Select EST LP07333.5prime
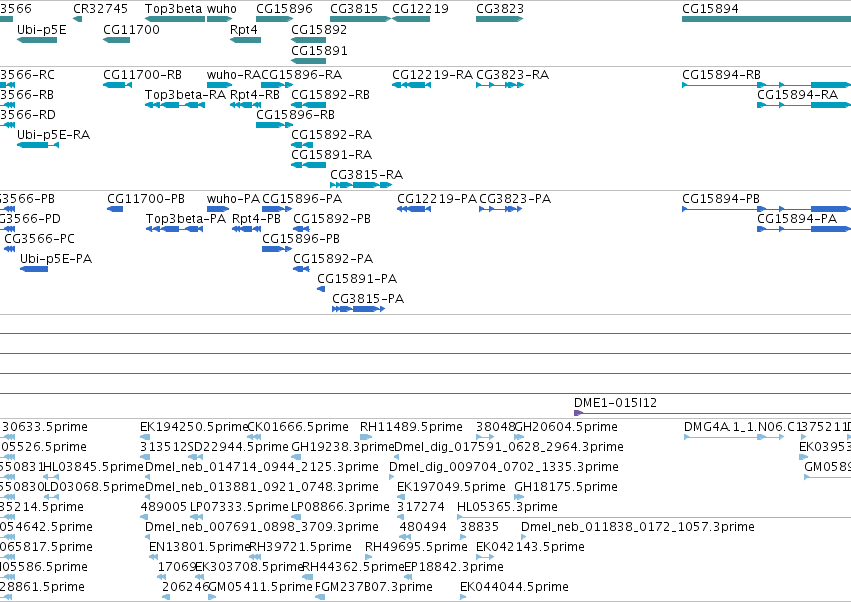This screenshot has width=851, height=602. (x=196, y=517)
